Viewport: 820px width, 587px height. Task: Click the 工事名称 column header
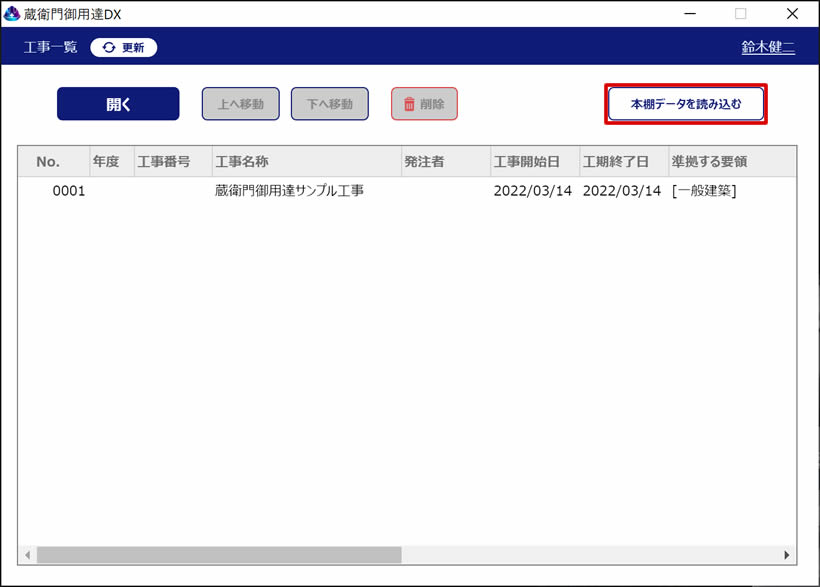307,162
